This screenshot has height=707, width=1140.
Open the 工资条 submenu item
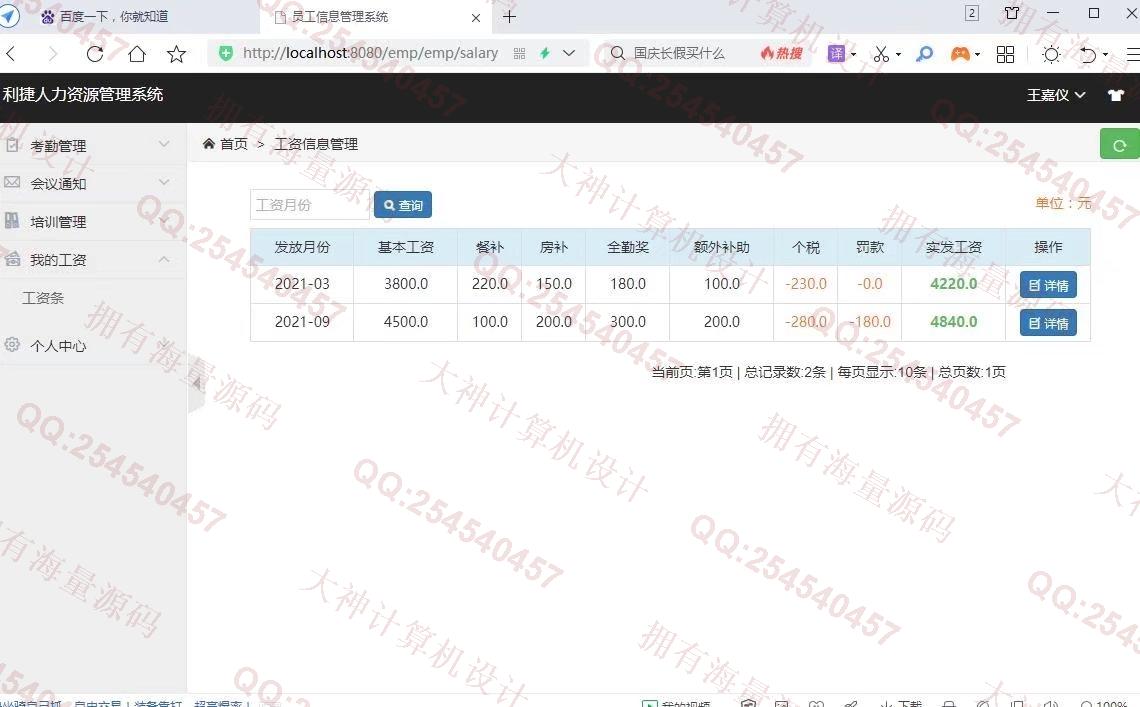point(43,298)
